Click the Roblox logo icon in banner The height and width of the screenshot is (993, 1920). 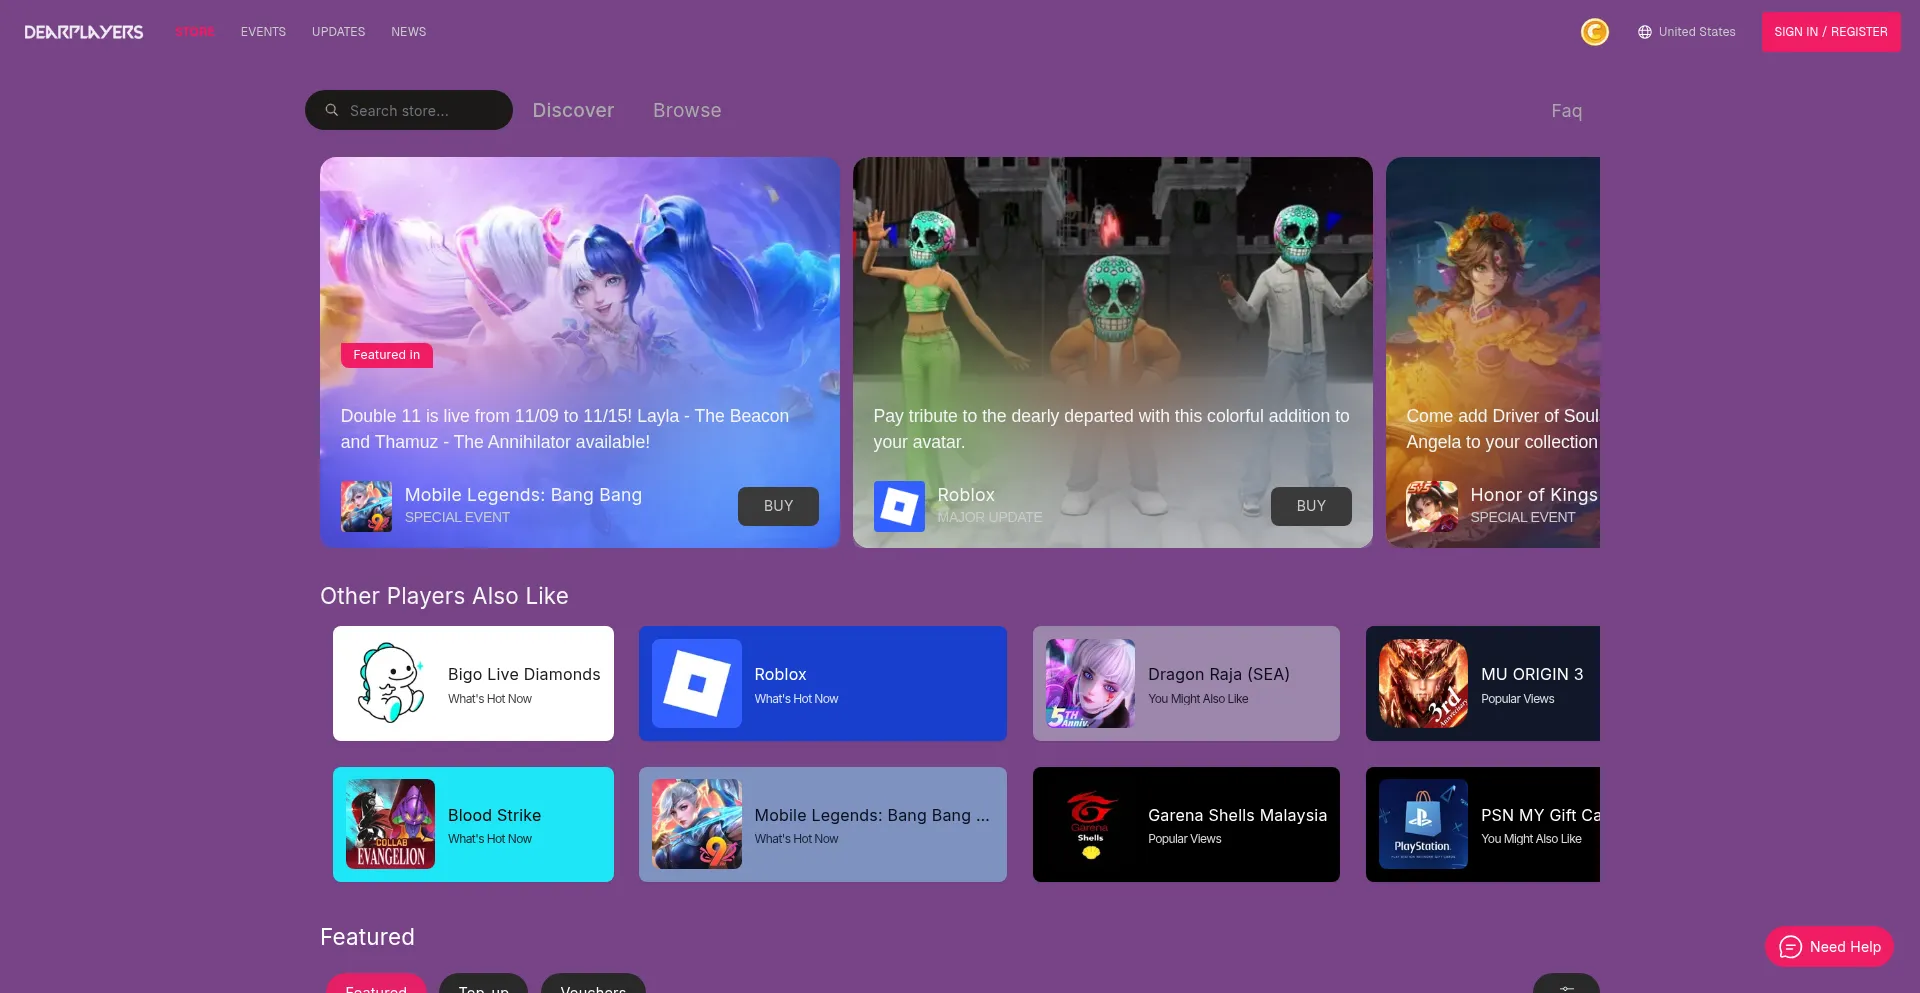tap(899, 506)
